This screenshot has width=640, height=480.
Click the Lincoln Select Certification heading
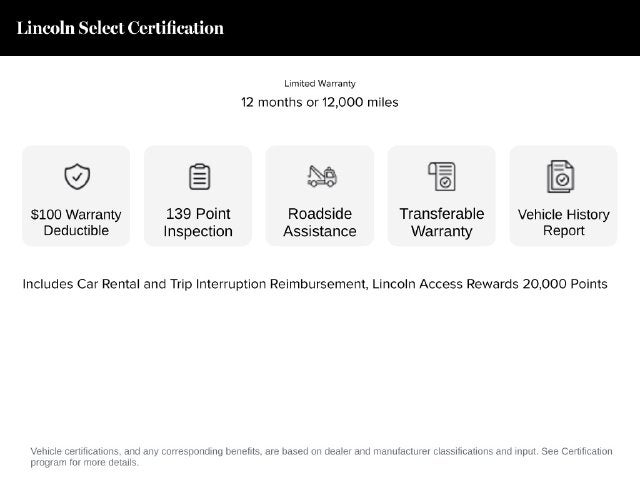120,28
